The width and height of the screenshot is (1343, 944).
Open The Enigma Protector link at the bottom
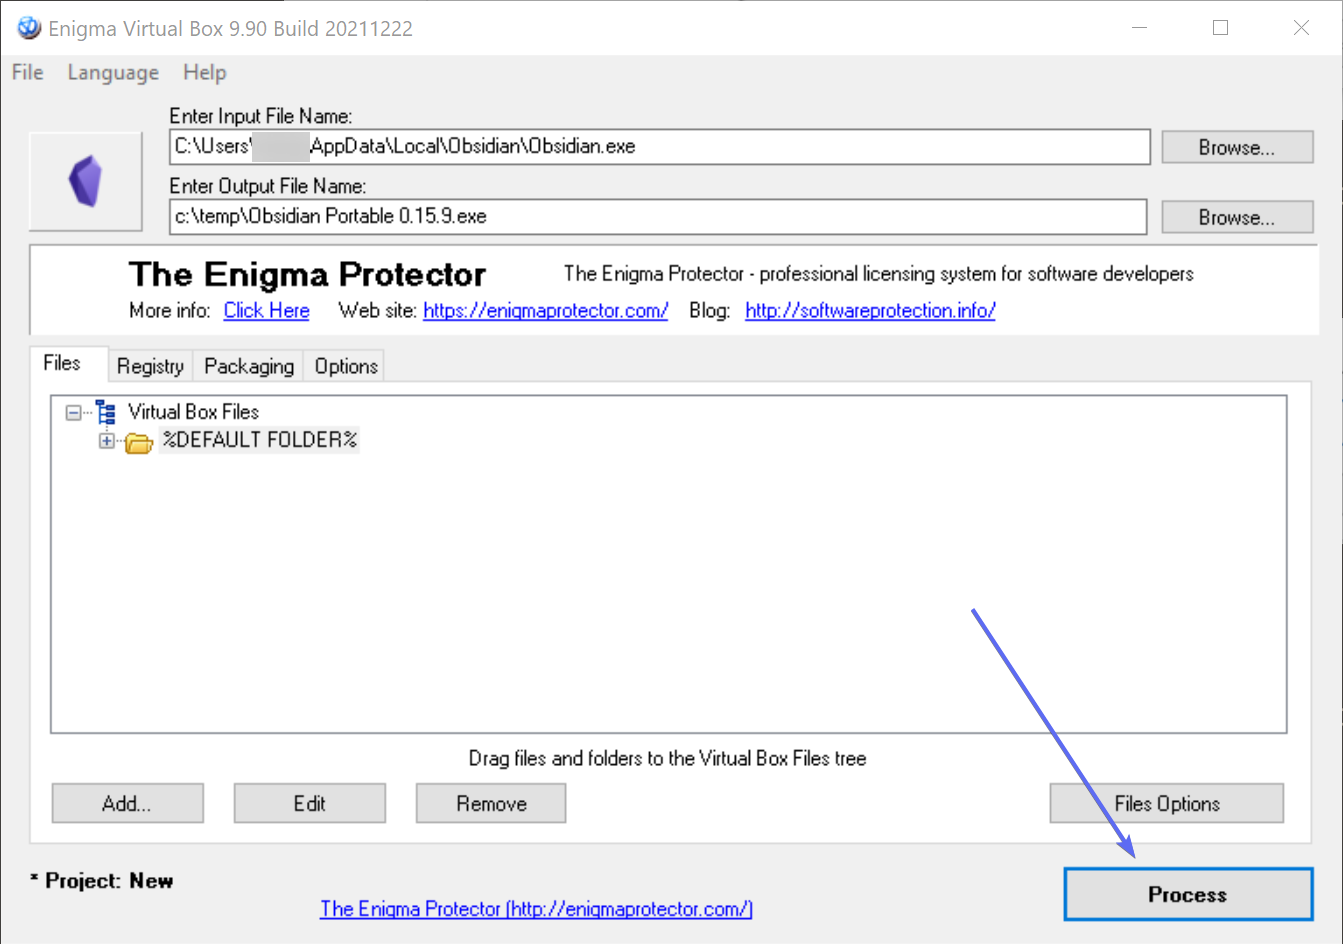coord(536,908)
